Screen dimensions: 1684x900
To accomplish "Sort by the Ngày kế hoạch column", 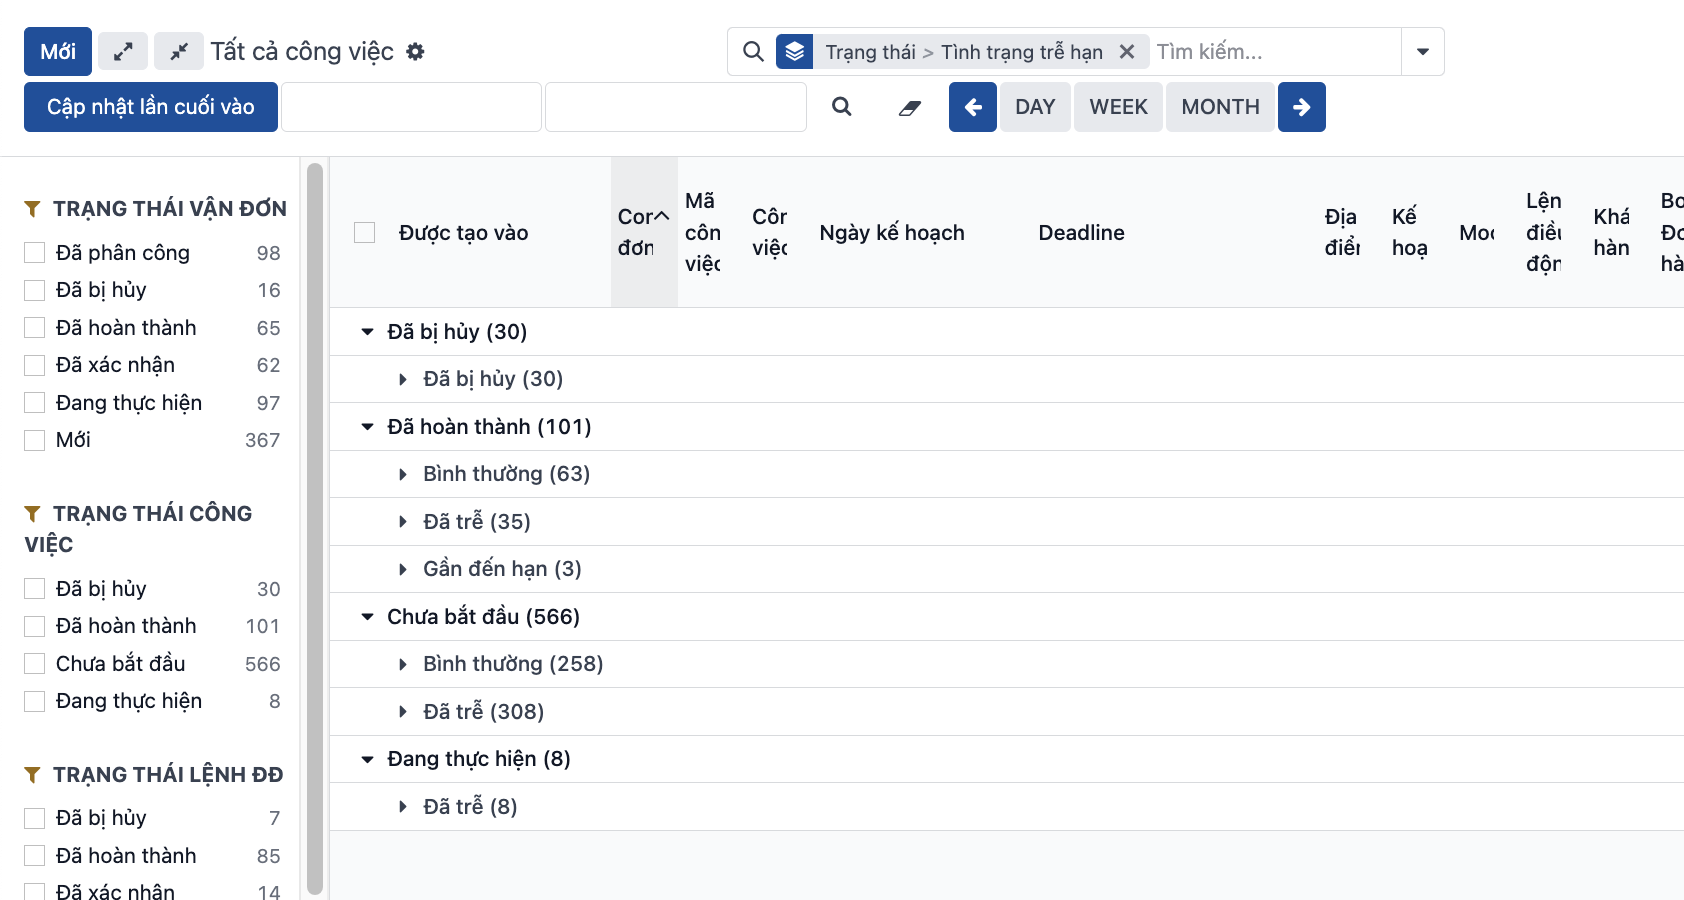I will [x=892, y=233].
